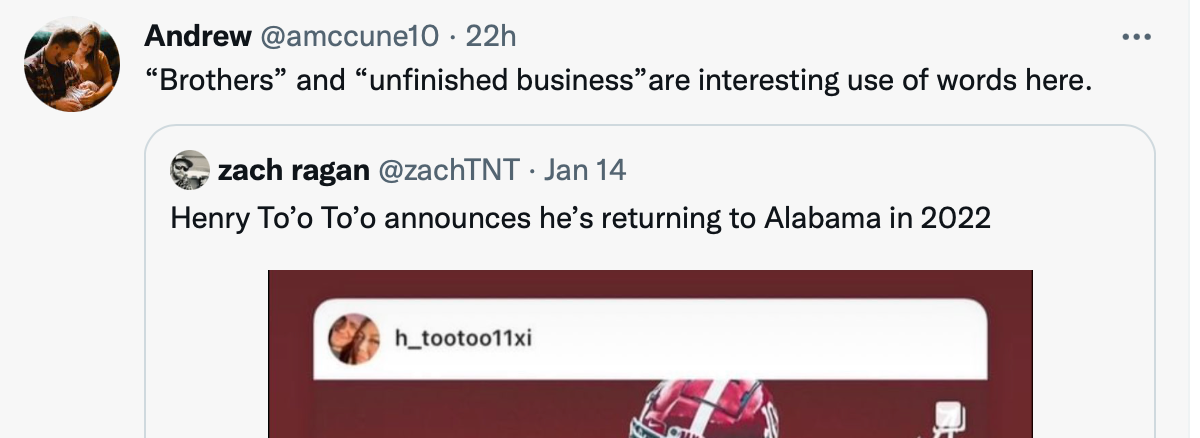Click the maroon strip above the story card
This screenshot has width=1200, height=438.
point(650,284)
